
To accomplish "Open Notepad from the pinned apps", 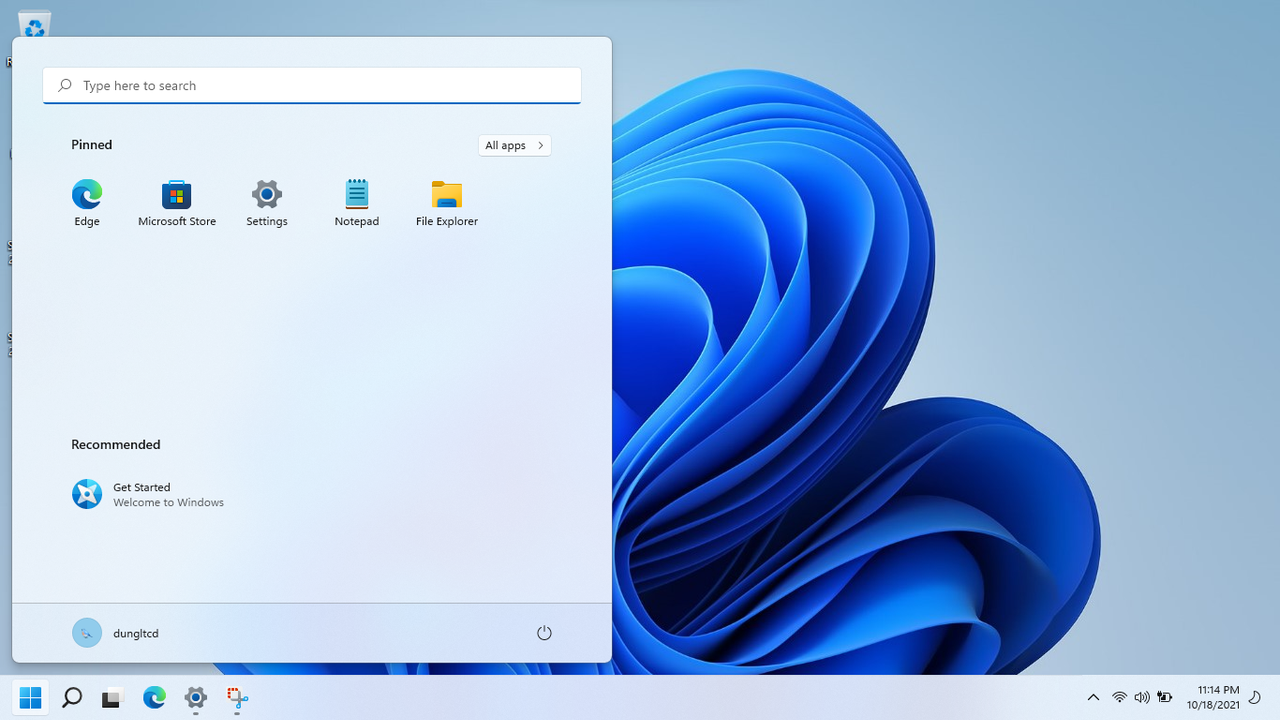I will (x=356, y=195).
